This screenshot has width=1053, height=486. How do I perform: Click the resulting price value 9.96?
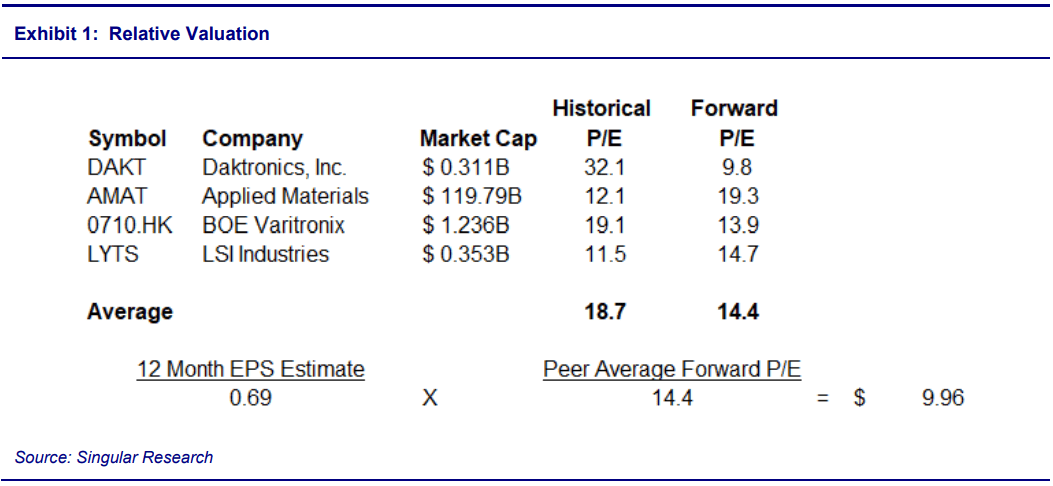(942, 399)
